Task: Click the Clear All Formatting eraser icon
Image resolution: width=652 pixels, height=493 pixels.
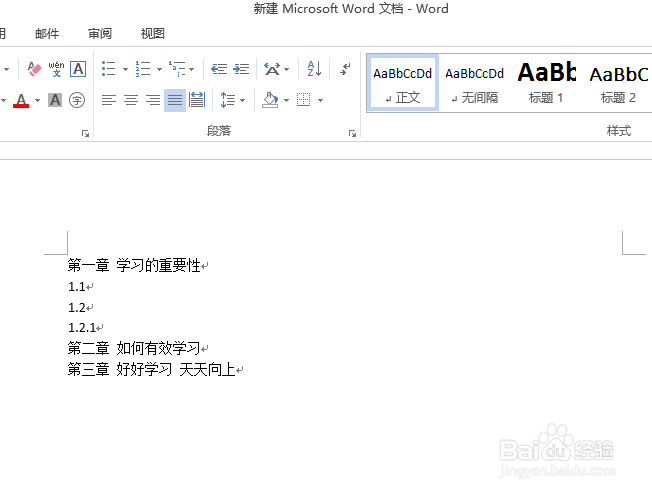Action: 35,69
